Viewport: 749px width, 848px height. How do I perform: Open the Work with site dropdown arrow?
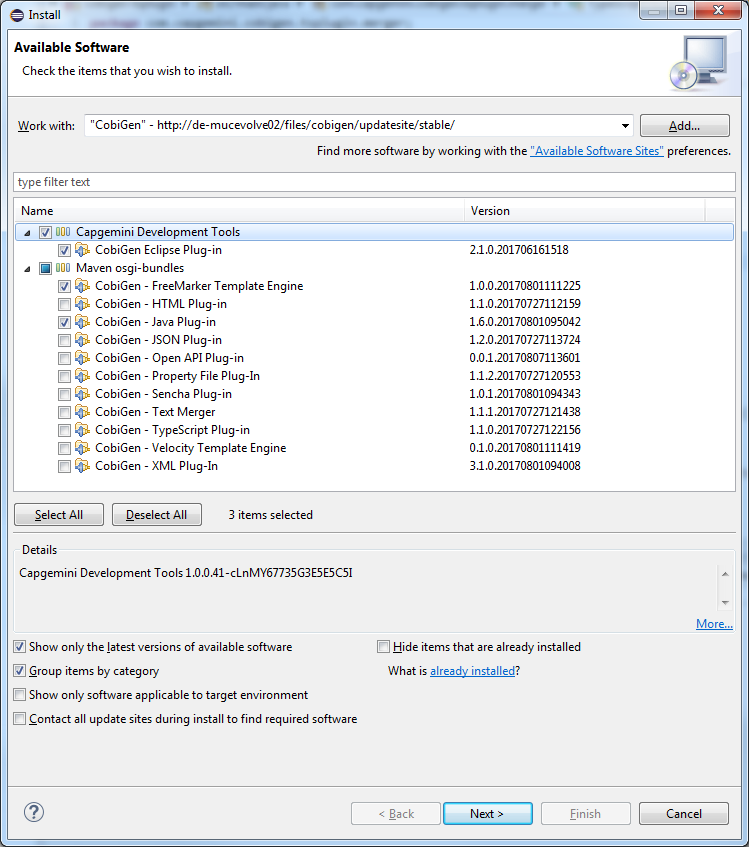coord(625,125)
